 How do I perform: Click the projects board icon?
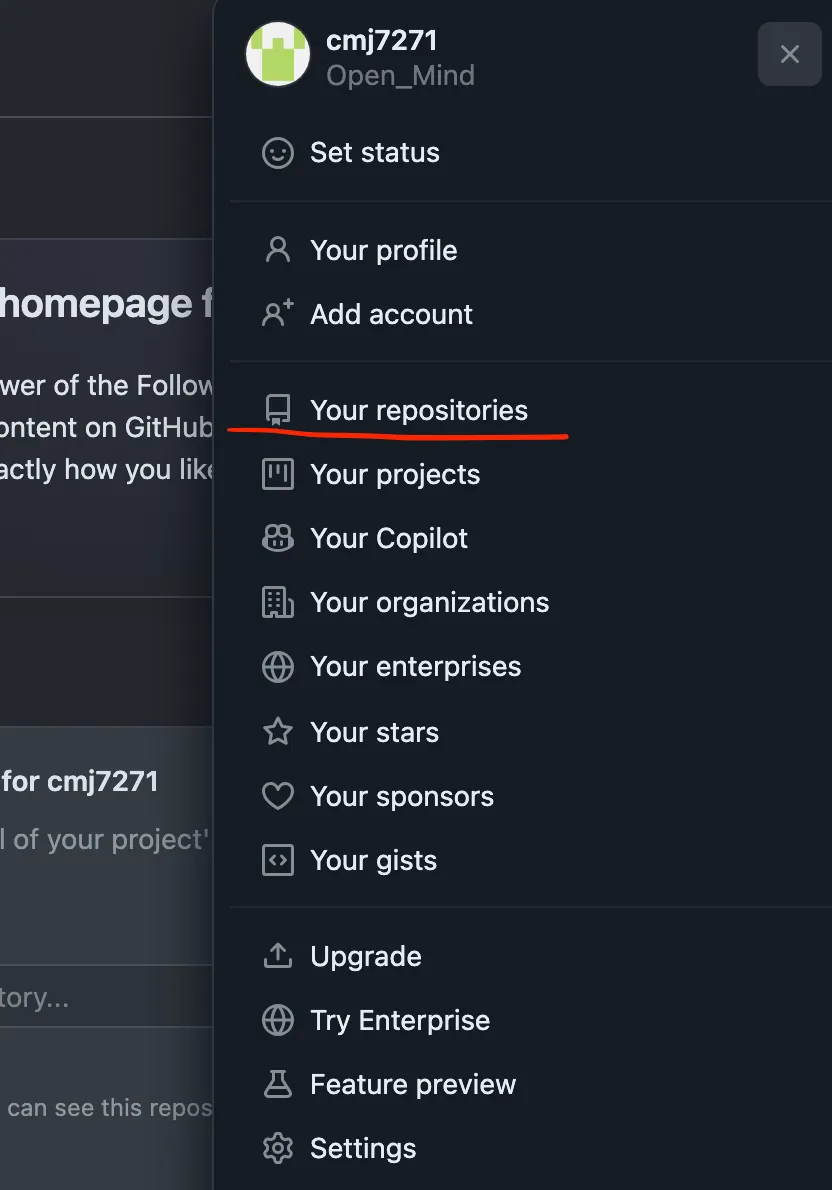(277, 474)
